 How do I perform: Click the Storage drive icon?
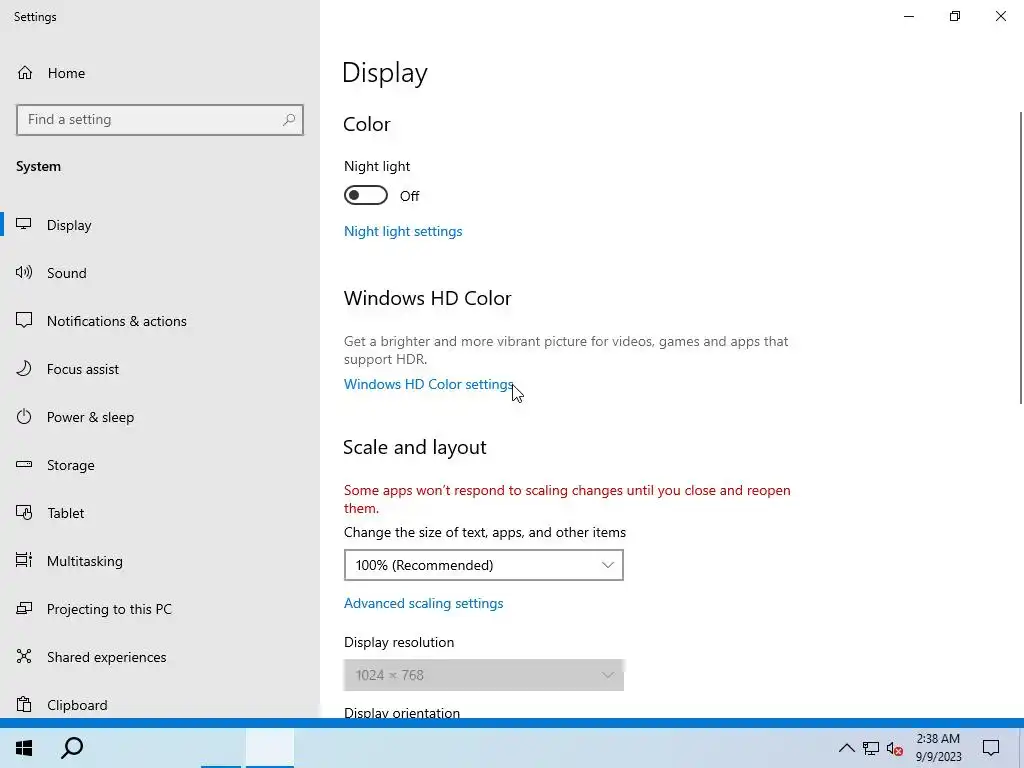24,464
